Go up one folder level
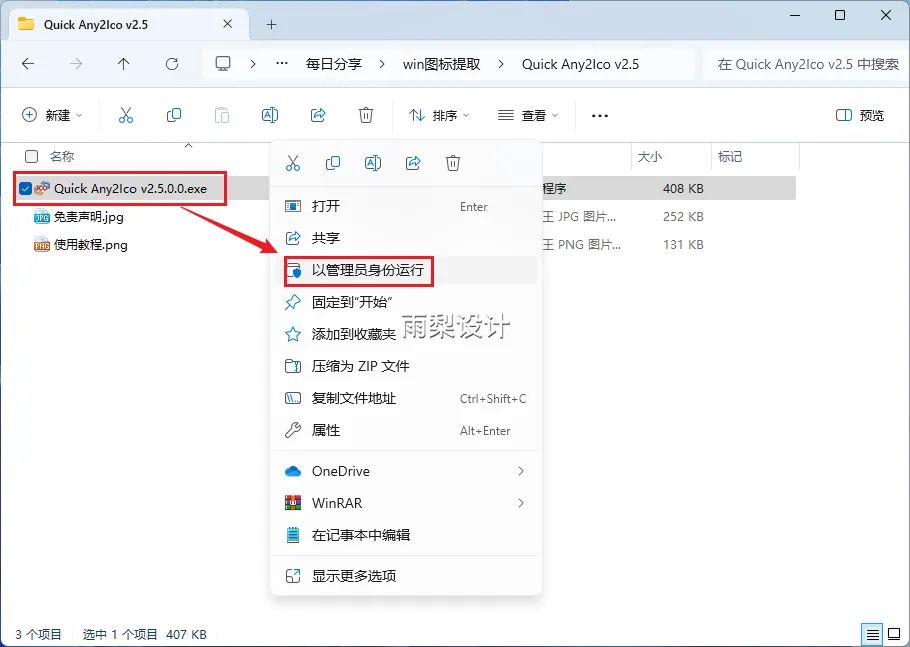 coord(124,64)
